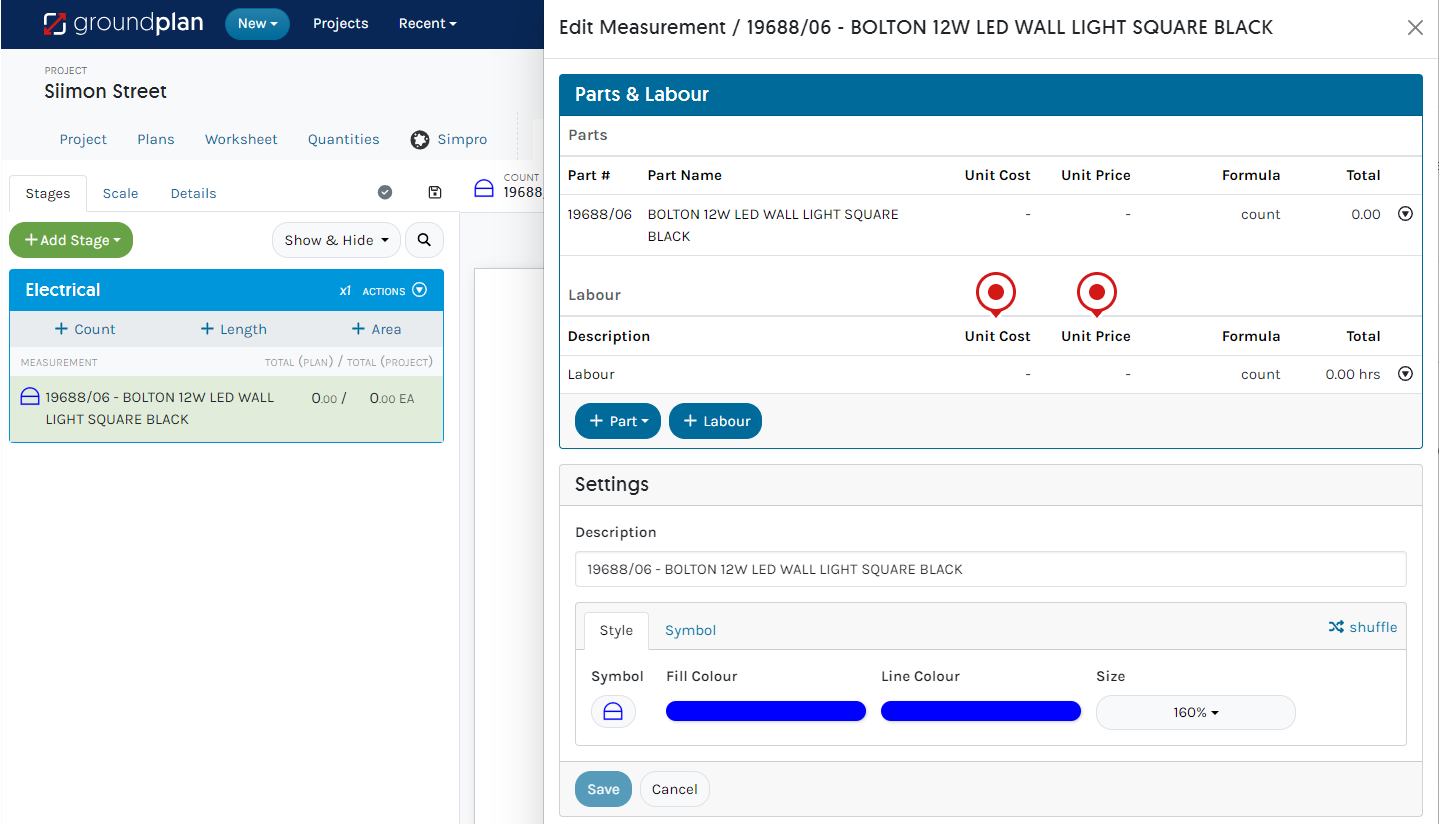
Task: Add an Area measurement to Electrical
Action: [376, 329]
